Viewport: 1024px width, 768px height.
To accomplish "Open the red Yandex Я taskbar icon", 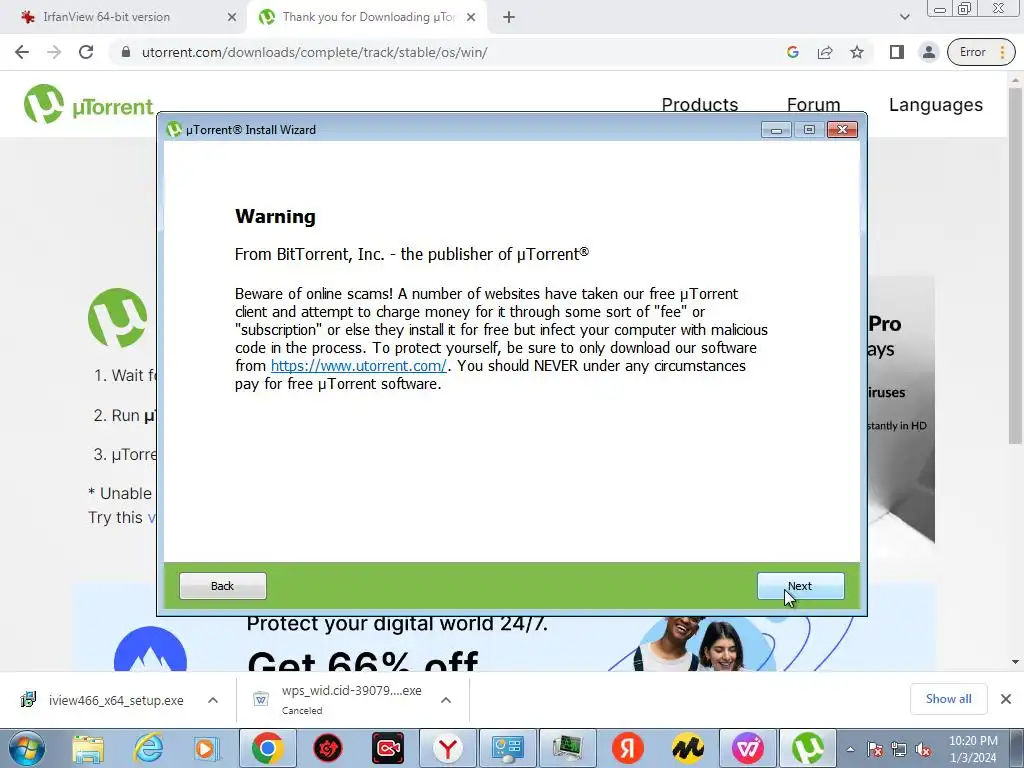I will click(628, 748).
